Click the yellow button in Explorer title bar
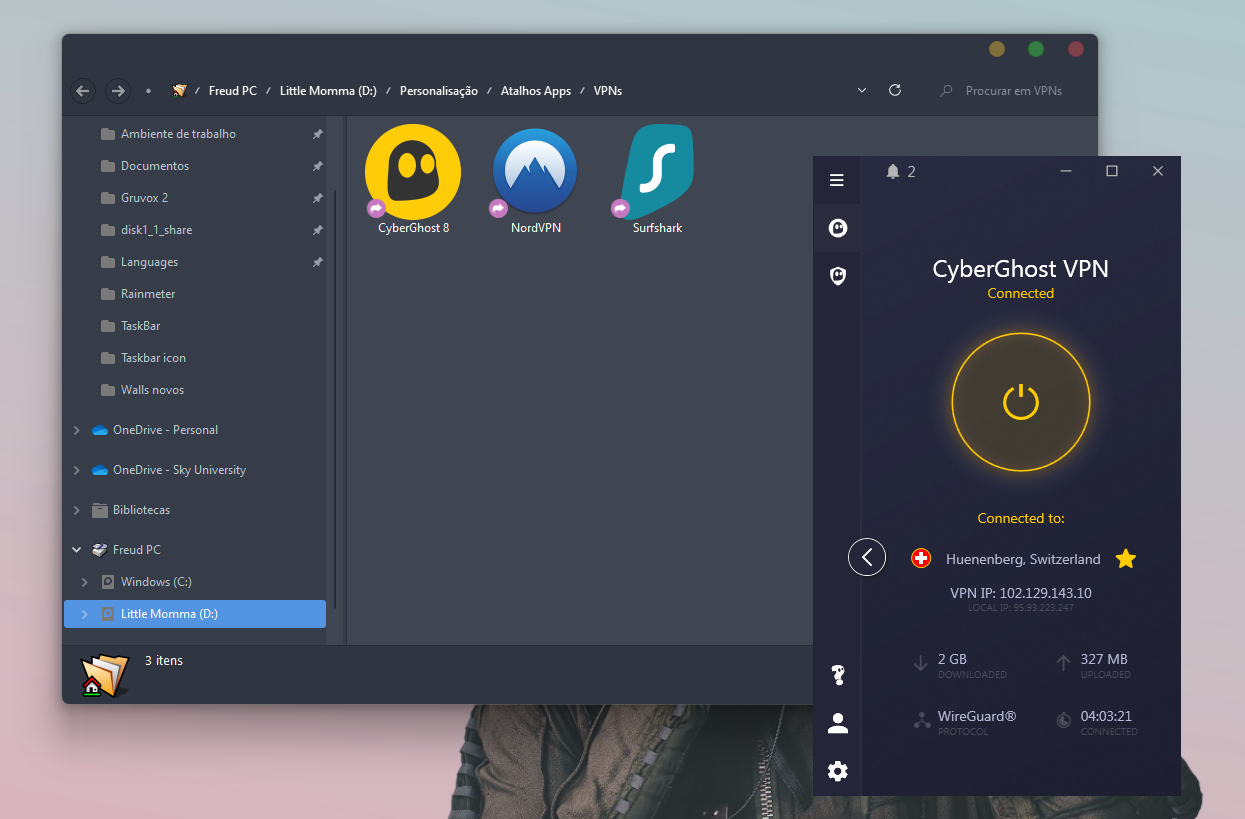The image size is (1245, 819). click(997, 49)
